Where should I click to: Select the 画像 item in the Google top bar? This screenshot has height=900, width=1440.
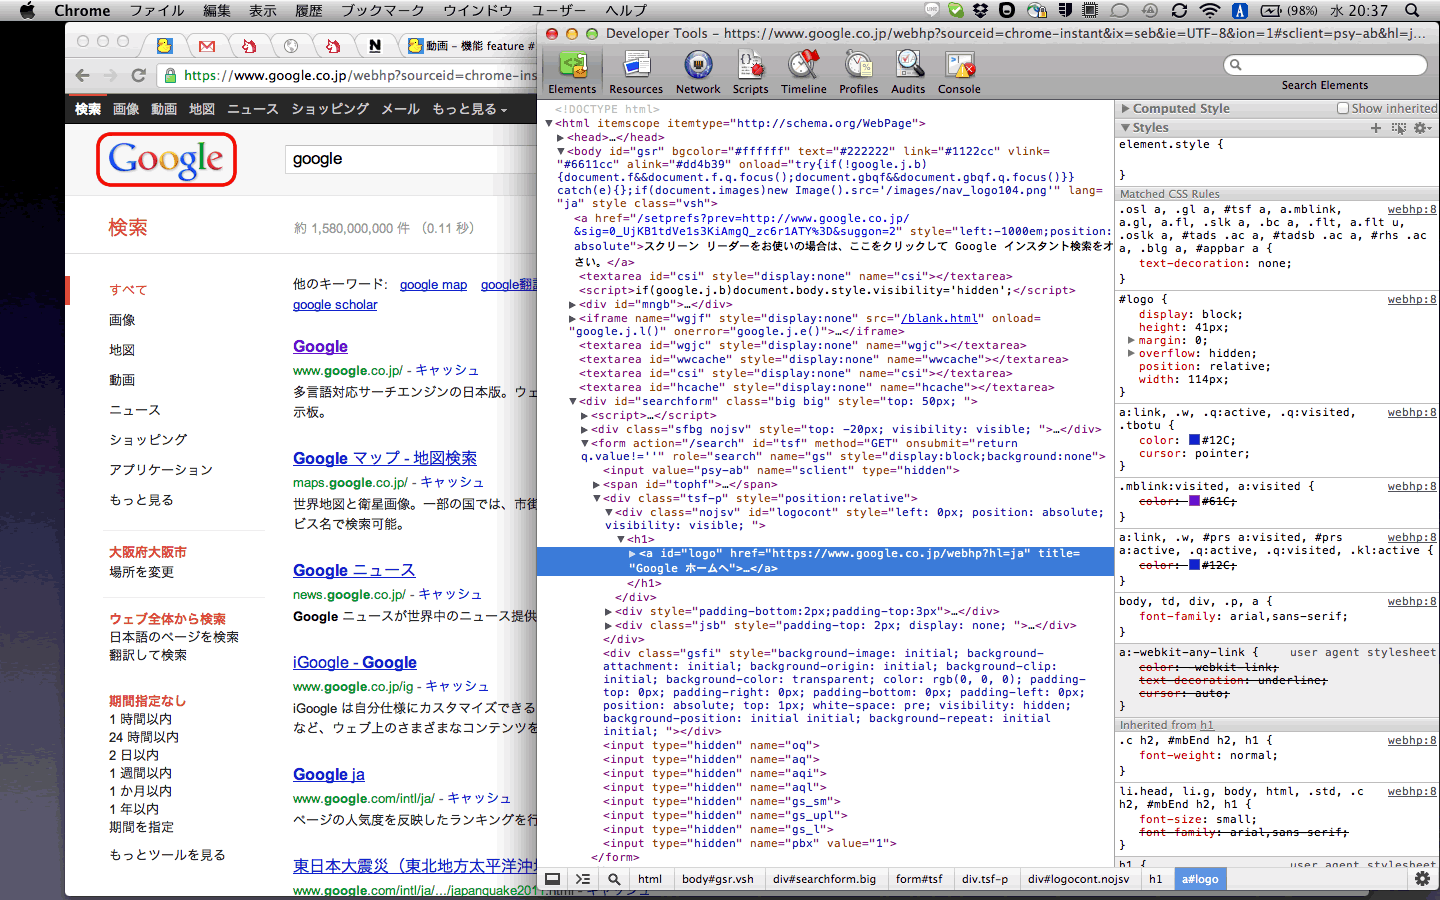[126, 109]
